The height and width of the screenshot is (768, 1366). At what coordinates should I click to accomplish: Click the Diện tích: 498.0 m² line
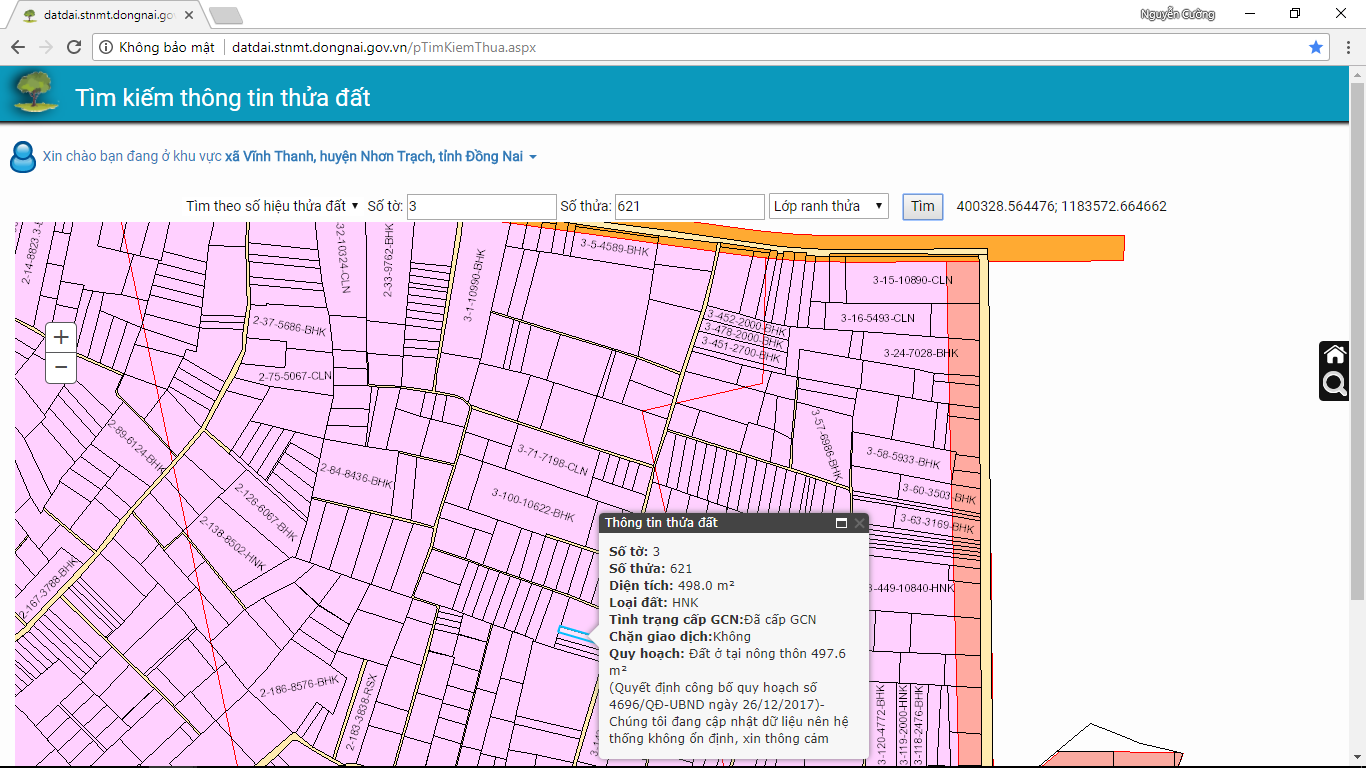(672, 585)
